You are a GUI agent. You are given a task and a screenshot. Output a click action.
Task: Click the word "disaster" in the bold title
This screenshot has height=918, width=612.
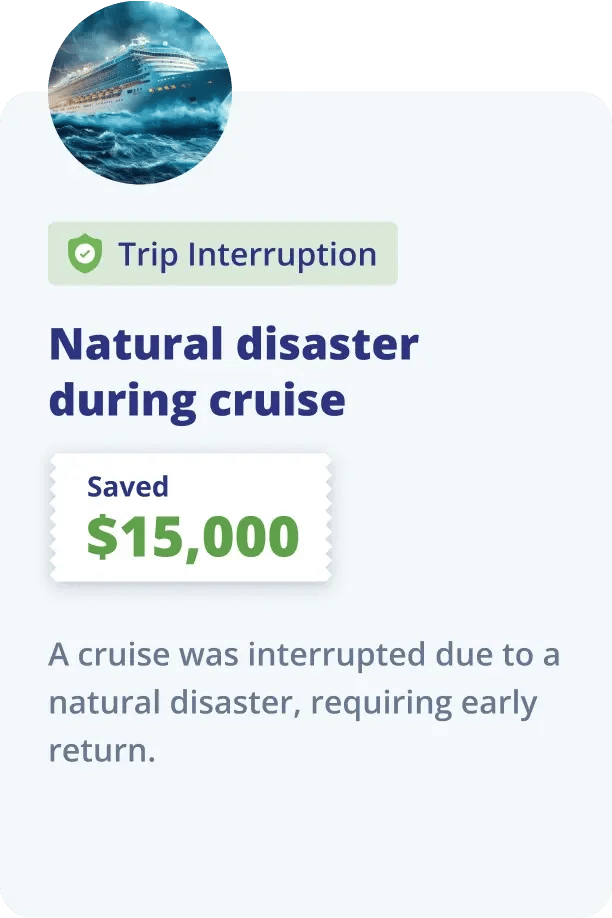[326, 345]
